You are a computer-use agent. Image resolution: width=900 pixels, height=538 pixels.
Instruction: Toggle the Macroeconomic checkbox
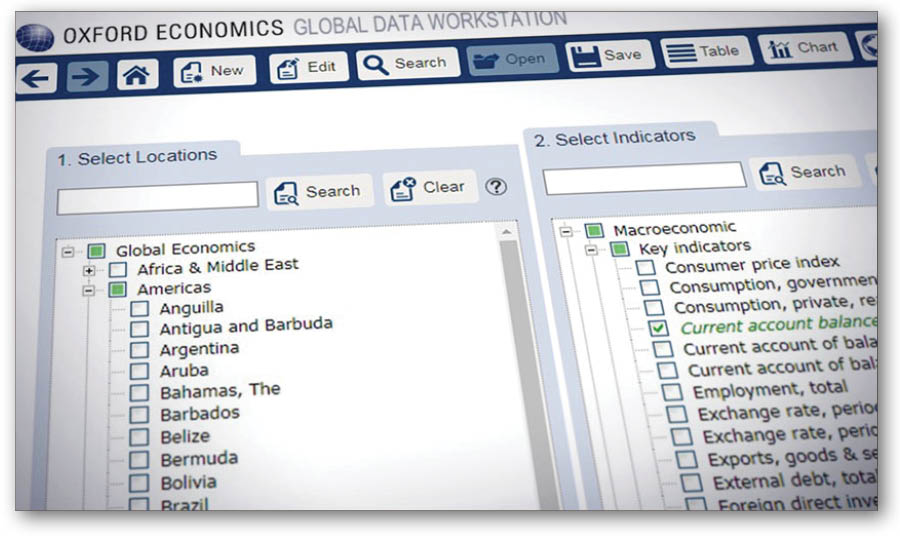coord(594,231)
